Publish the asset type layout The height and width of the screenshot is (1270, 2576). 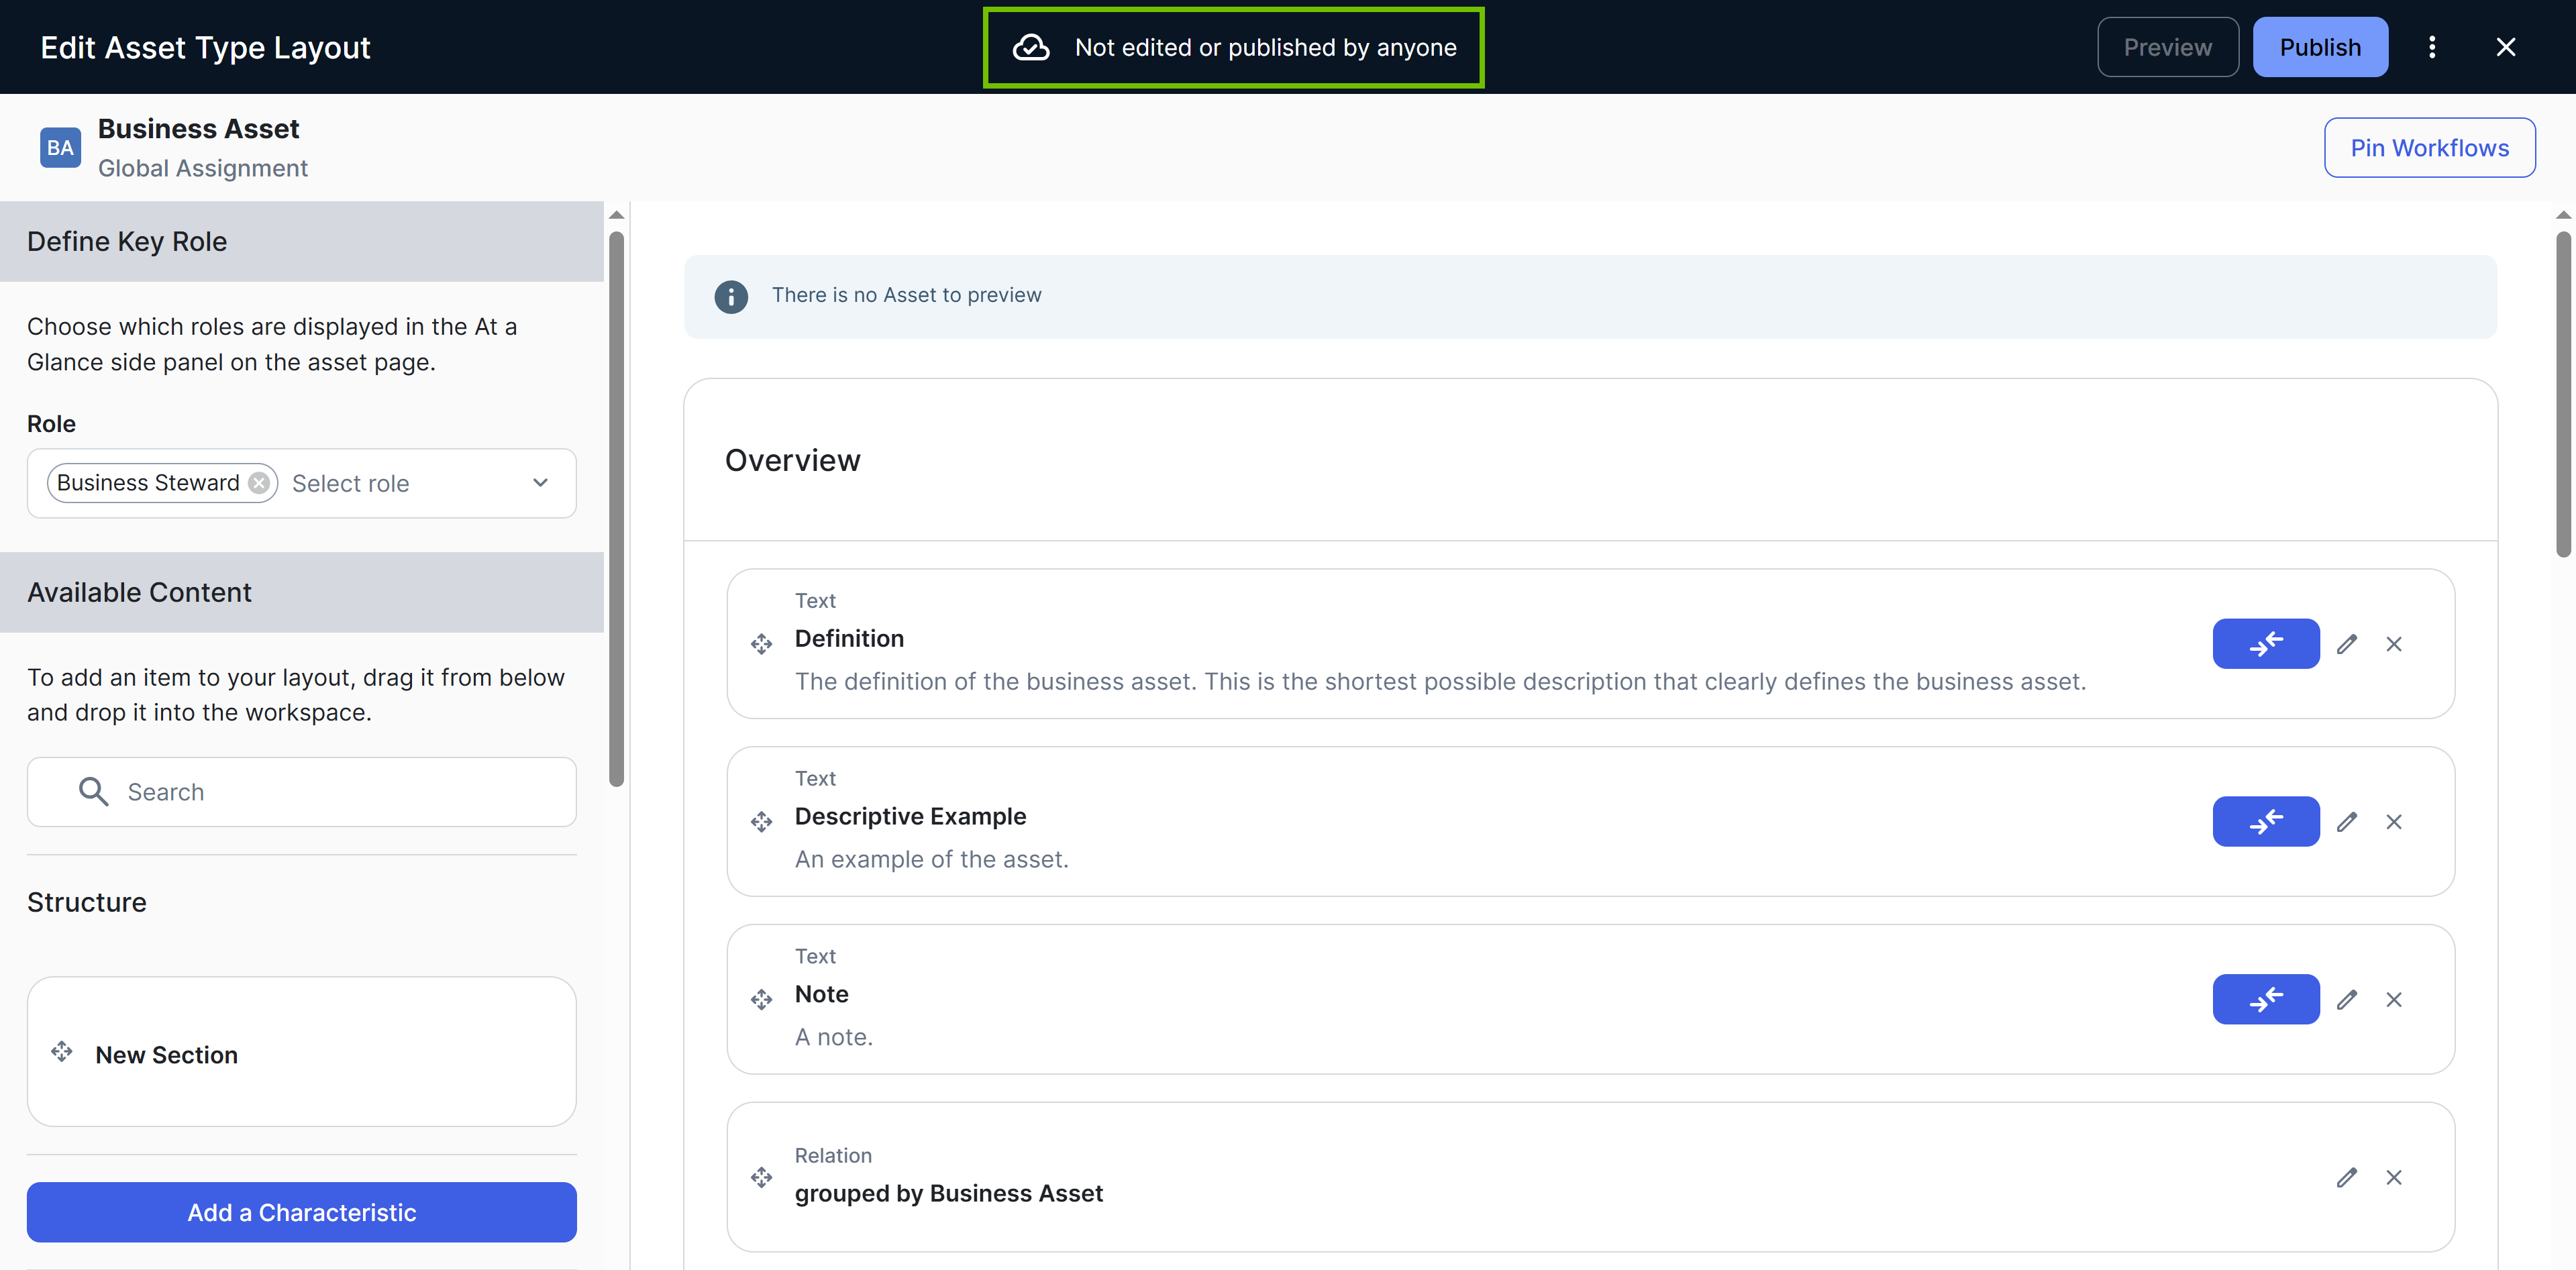(2320, 46)
